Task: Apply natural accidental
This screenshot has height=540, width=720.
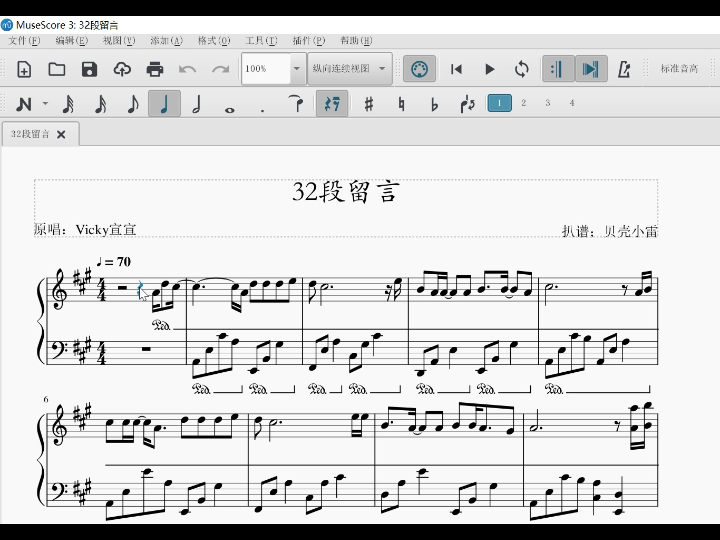Action: [x=401, y=104]
